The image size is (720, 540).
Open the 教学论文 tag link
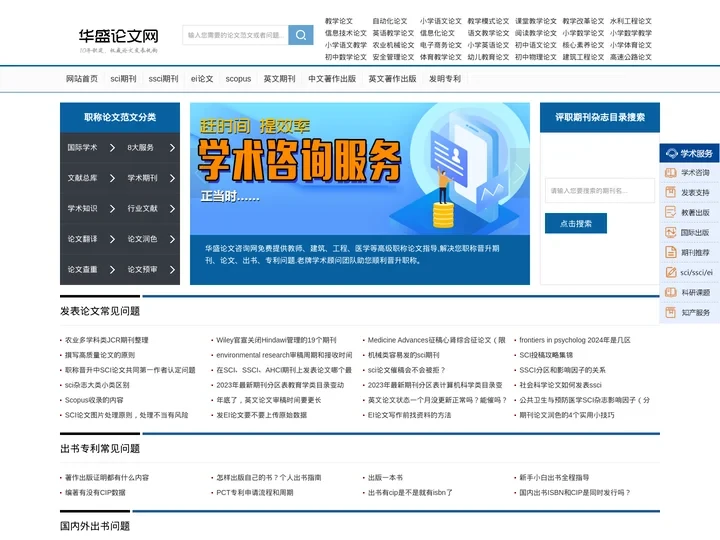click(339, 21)
